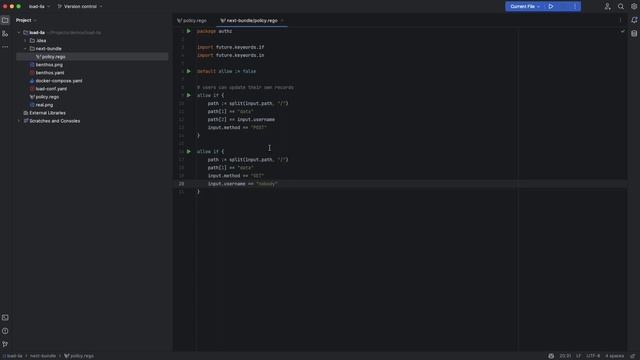Click the users can update comment line

[245, 87]
